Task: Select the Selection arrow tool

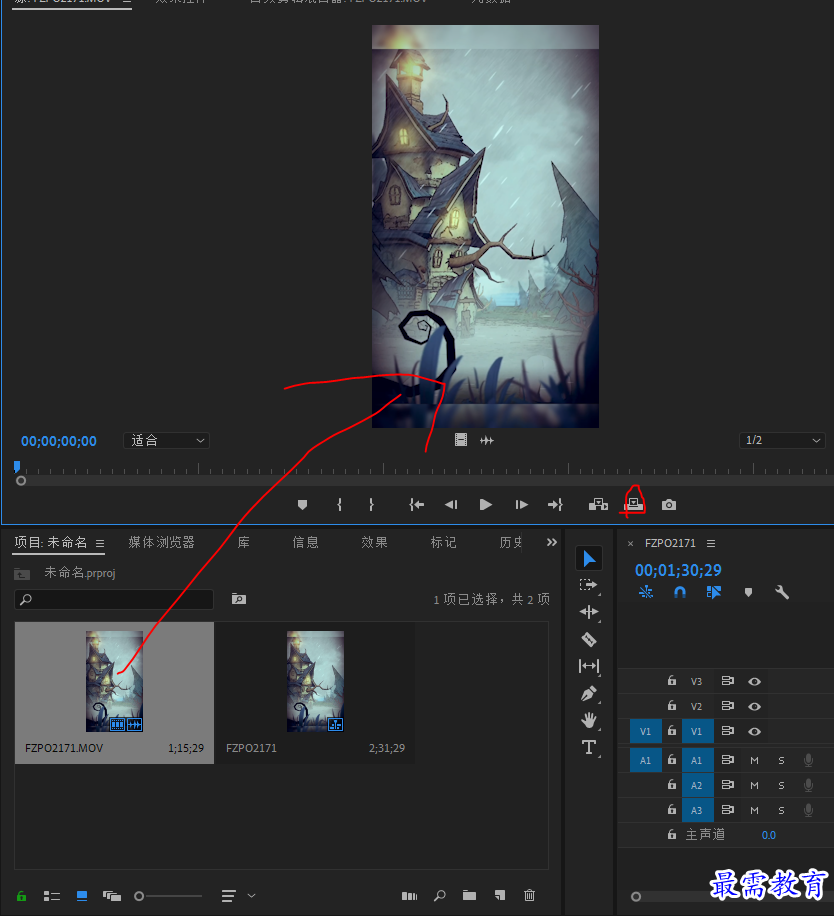Action: point(589,558)
